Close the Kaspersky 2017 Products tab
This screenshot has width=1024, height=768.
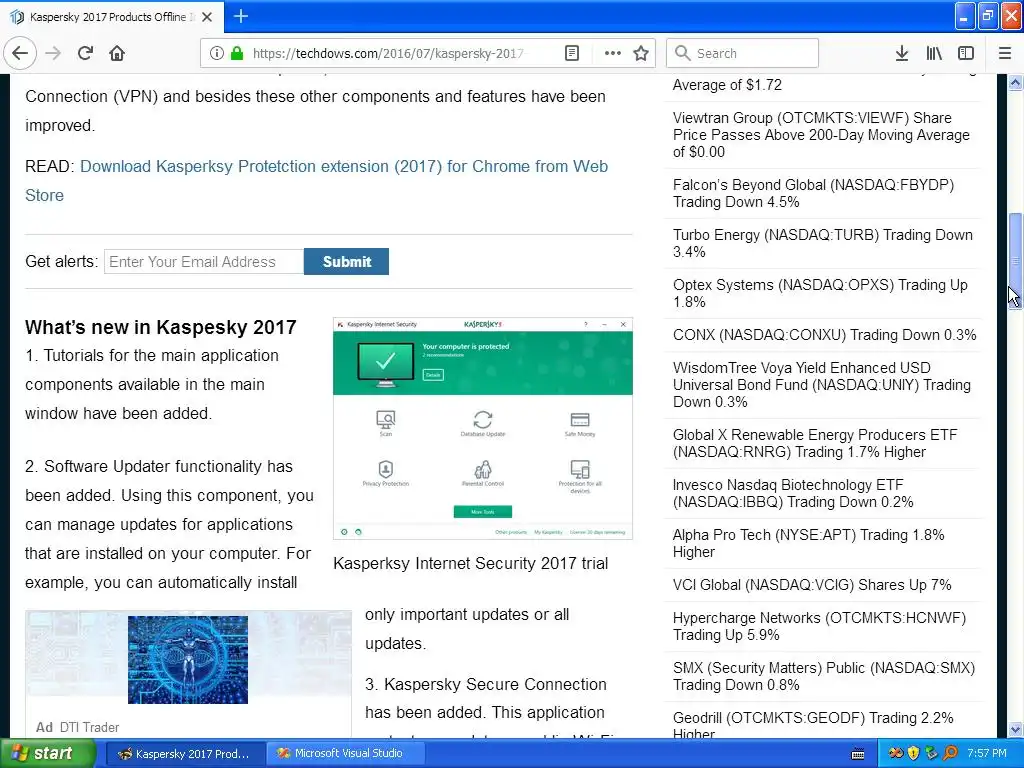207,17
